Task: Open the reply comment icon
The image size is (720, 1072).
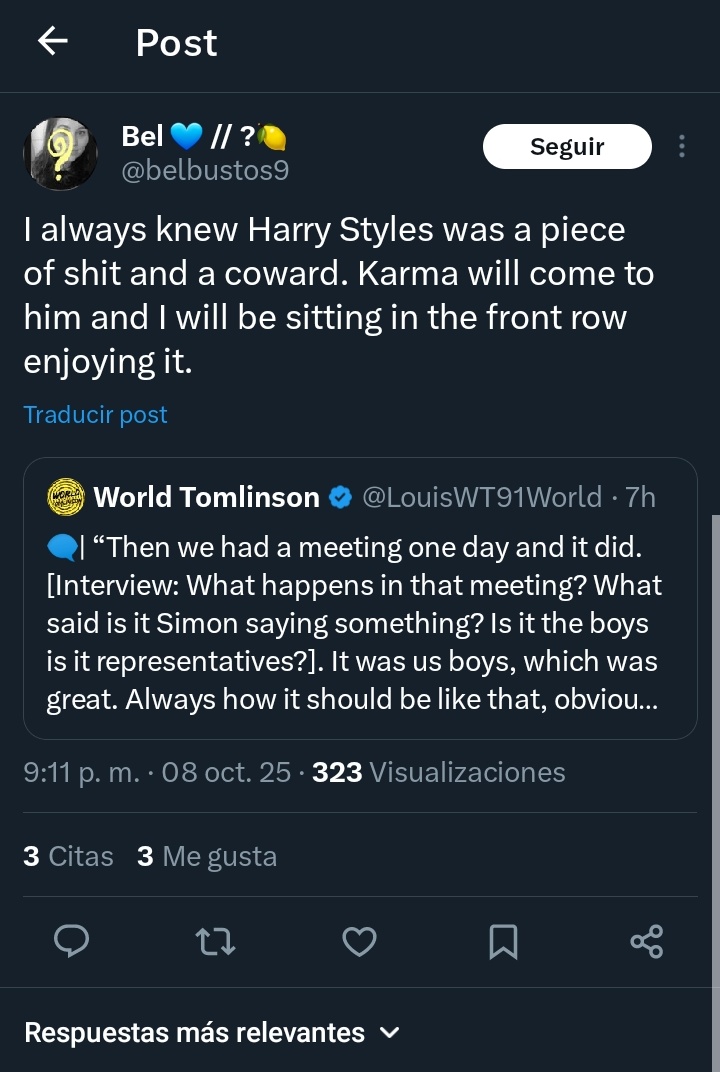Action: coord(70,941)
